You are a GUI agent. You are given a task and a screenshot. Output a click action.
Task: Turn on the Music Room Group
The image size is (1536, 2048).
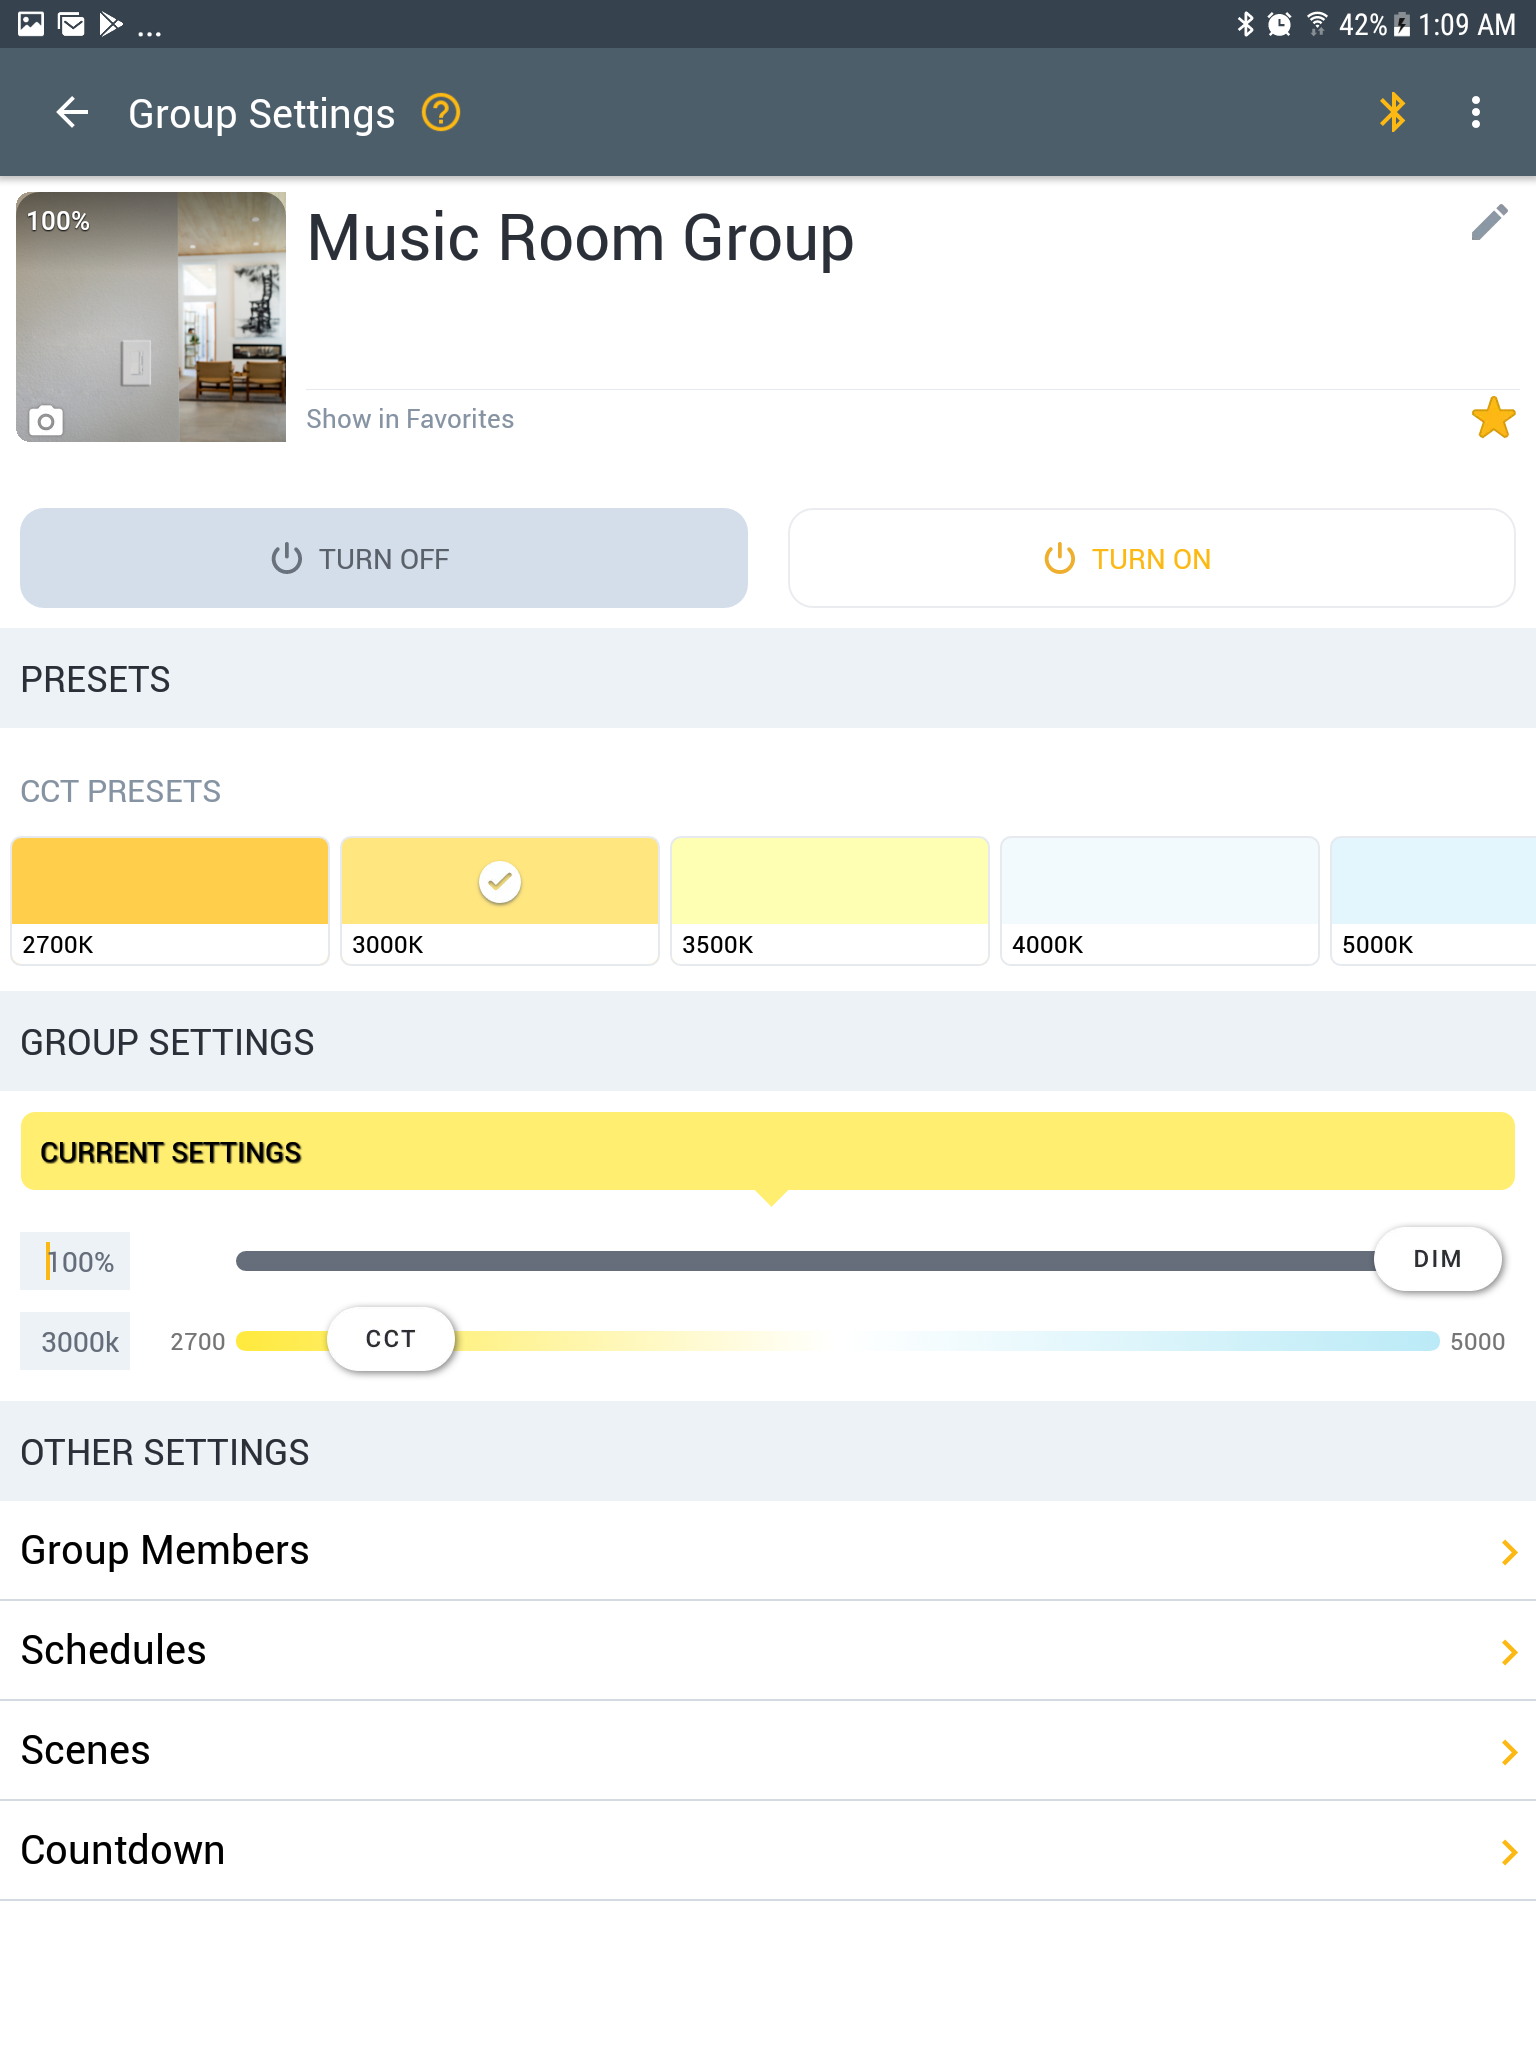pos(1152,558)
